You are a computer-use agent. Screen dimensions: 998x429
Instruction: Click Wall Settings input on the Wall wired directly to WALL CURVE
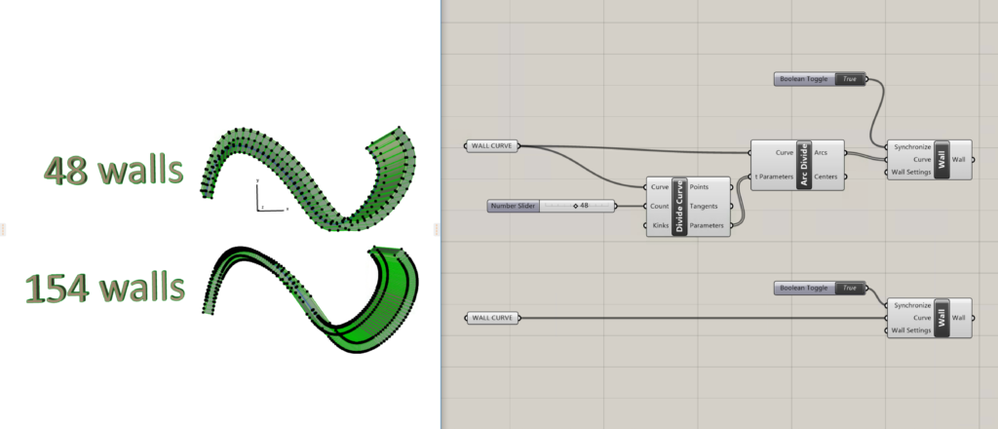click(x=911, y=330)
